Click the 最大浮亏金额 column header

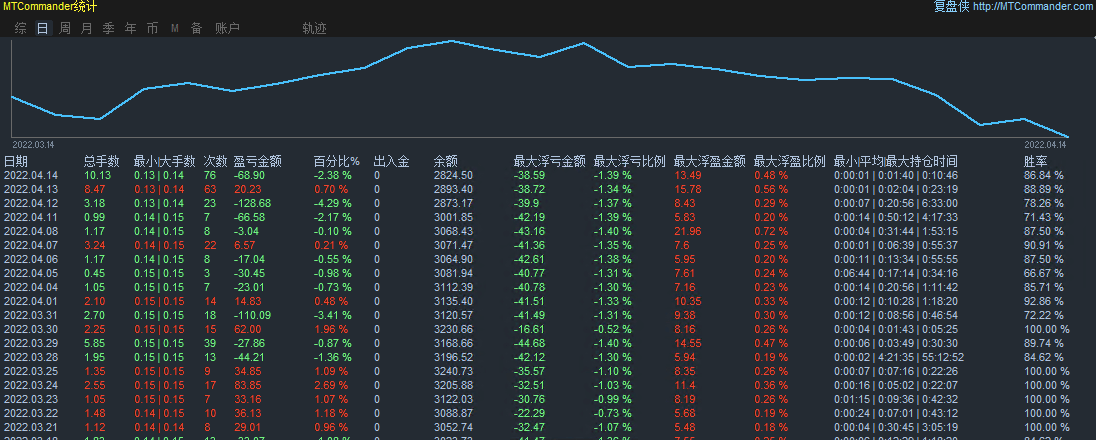549,162
